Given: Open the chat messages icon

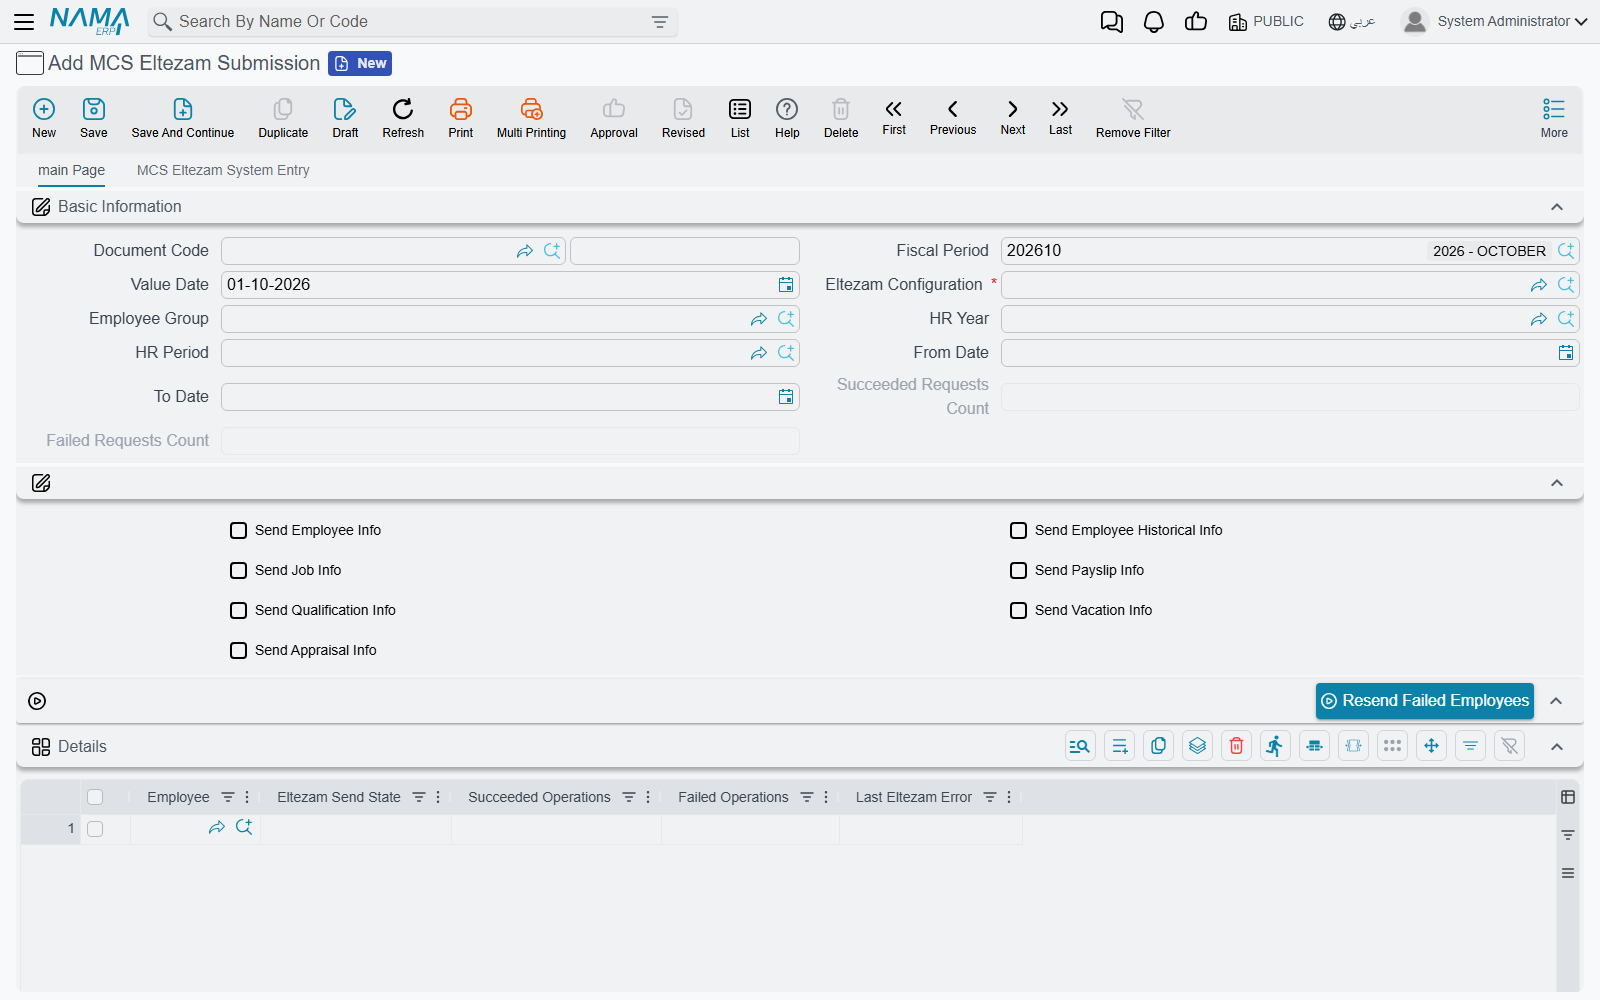Looking at the screenshot, I should pyautogui.click(x=1112, y=22).
